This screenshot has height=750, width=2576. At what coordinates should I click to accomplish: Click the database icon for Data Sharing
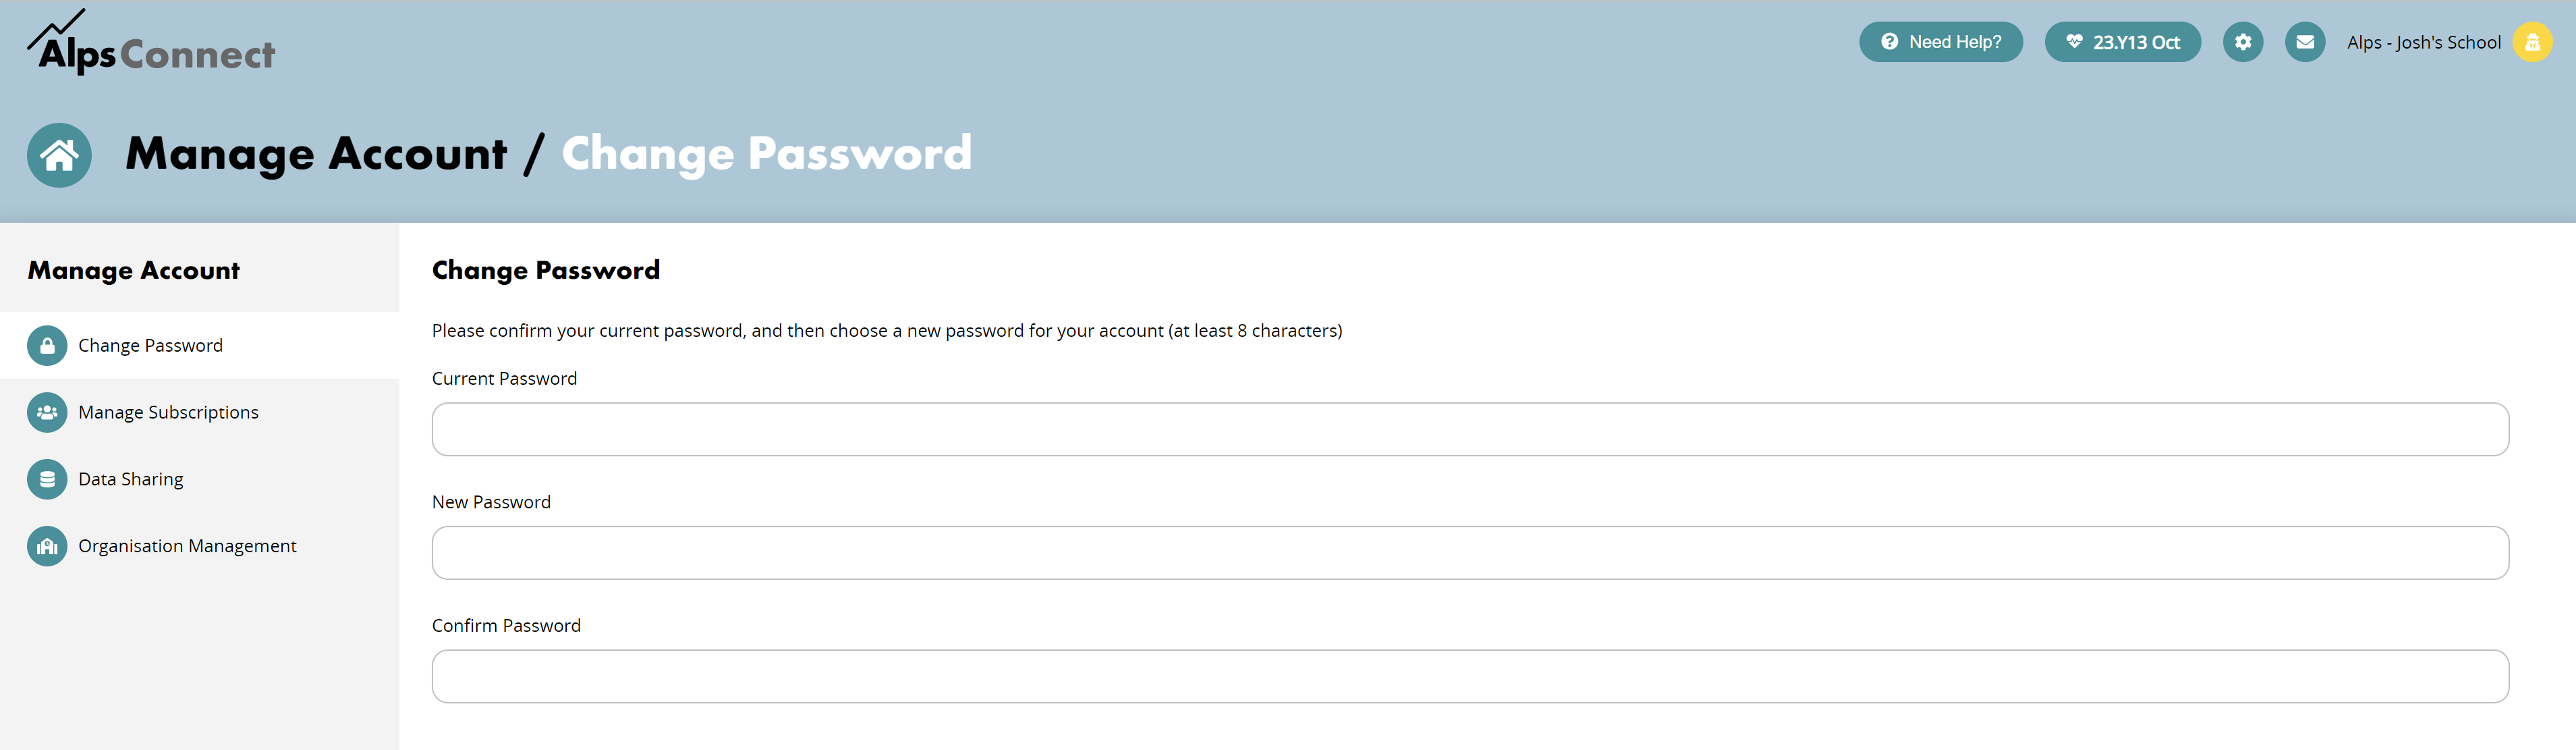(x=47, y=480)
